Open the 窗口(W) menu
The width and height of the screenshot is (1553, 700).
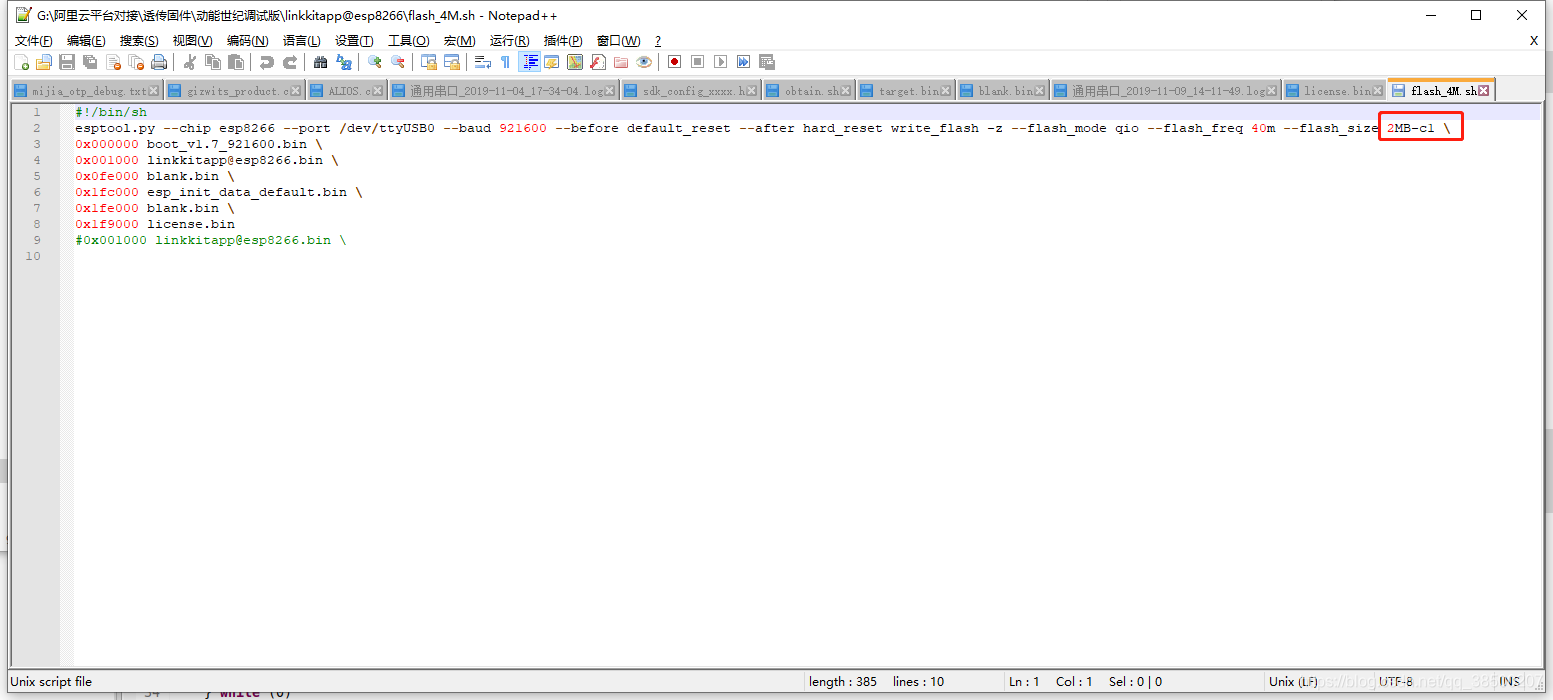click(618, 41)
